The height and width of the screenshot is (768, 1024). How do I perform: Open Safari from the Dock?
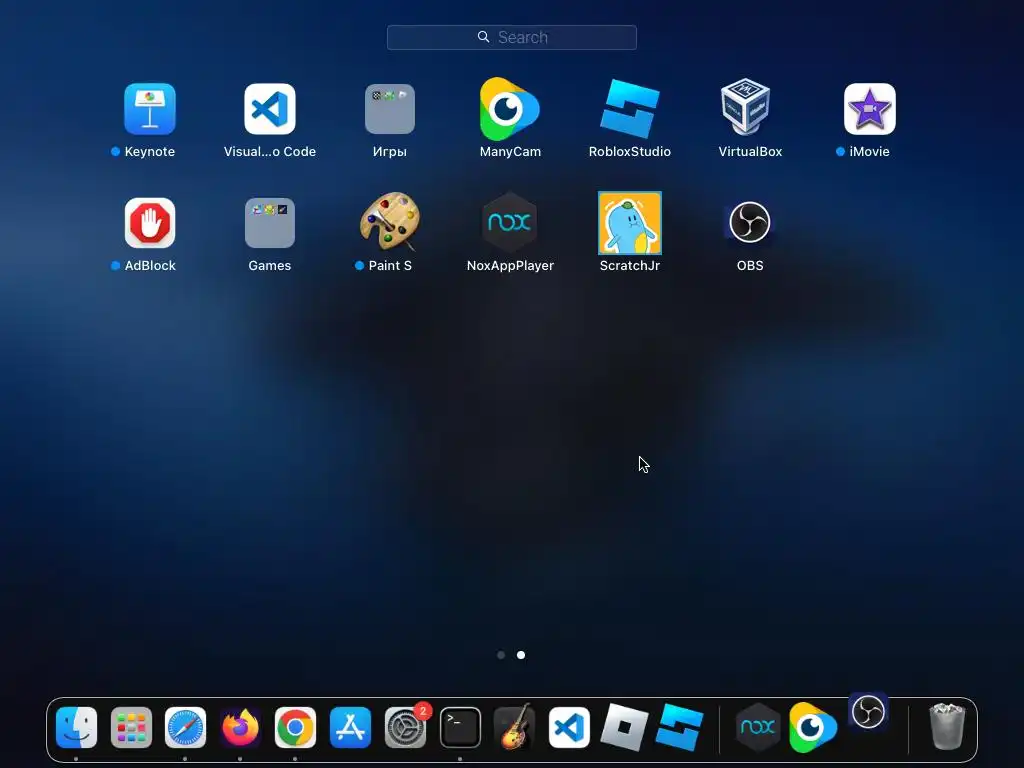point(185,727)
